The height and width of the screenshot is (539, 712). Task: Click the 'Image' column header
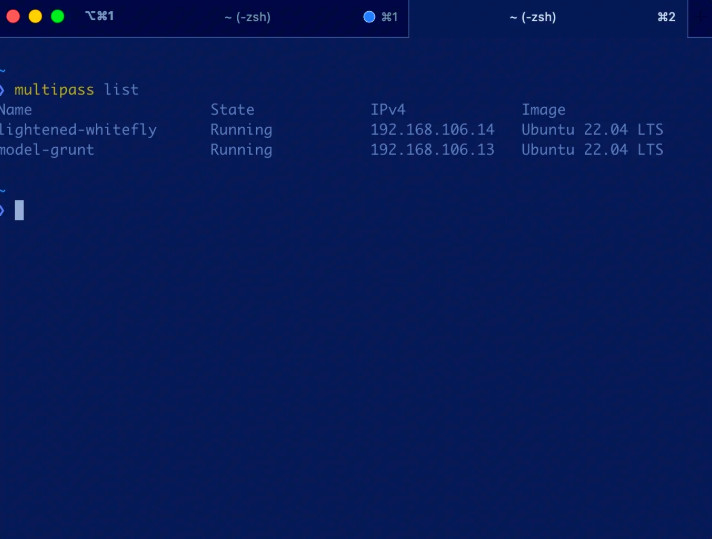point(544,110)
